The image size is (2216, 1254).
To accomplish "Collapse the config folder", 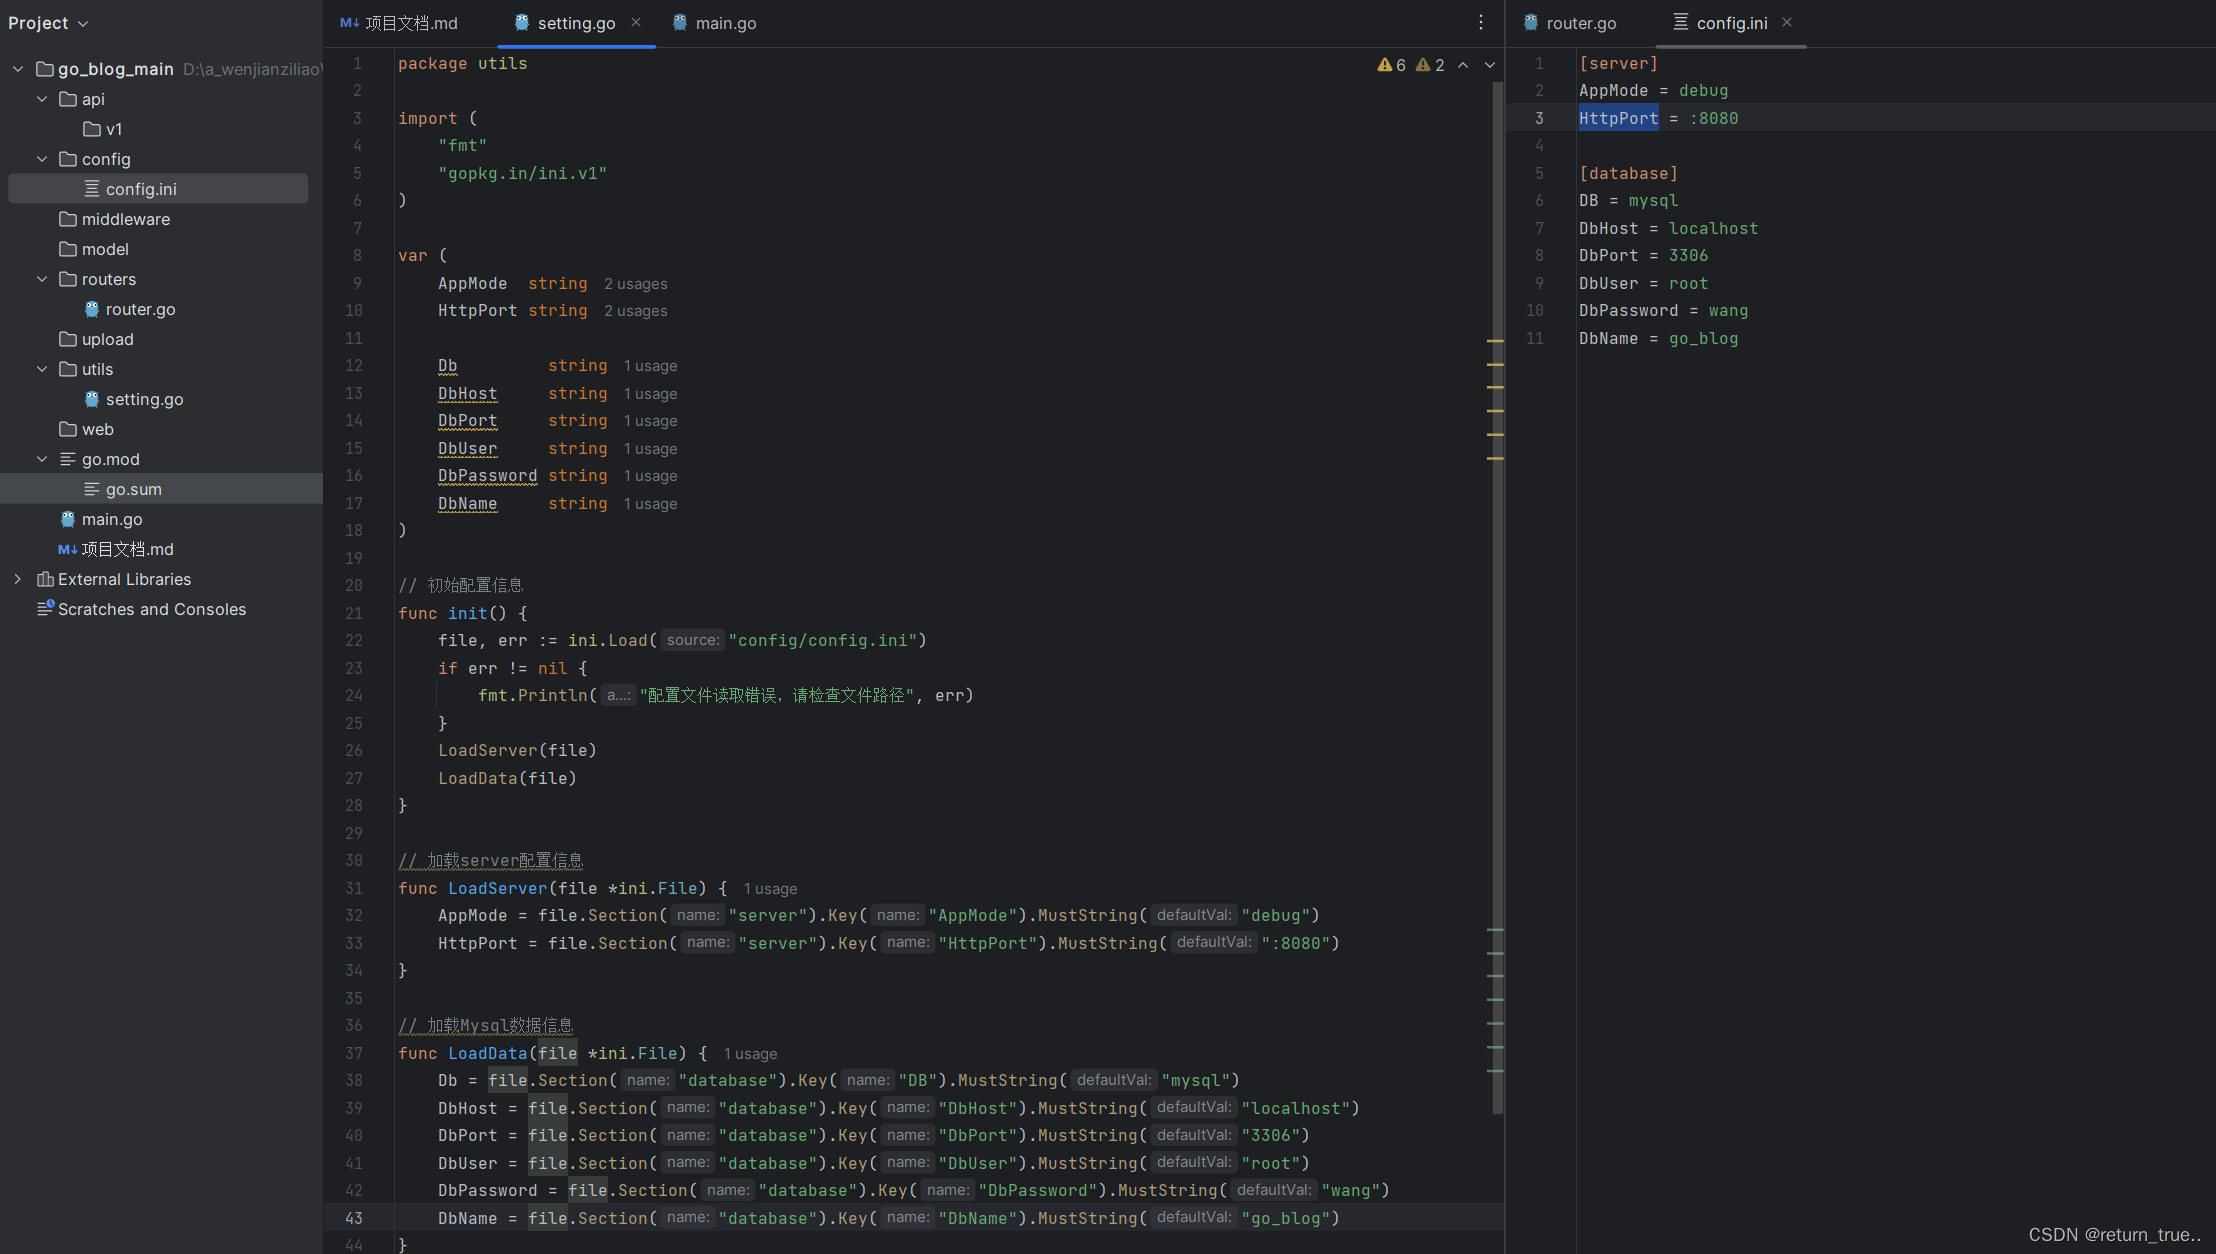I will pos(42,159).
